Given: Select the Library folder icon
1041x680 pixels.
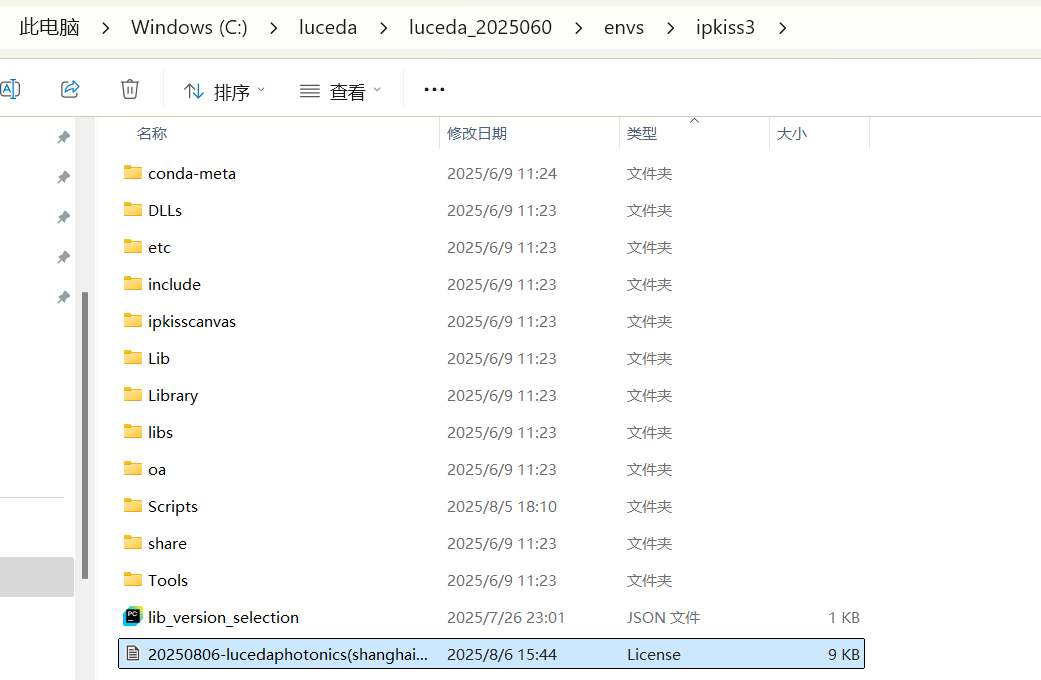Looking at the screenshot, I should (x=133, y=395).
